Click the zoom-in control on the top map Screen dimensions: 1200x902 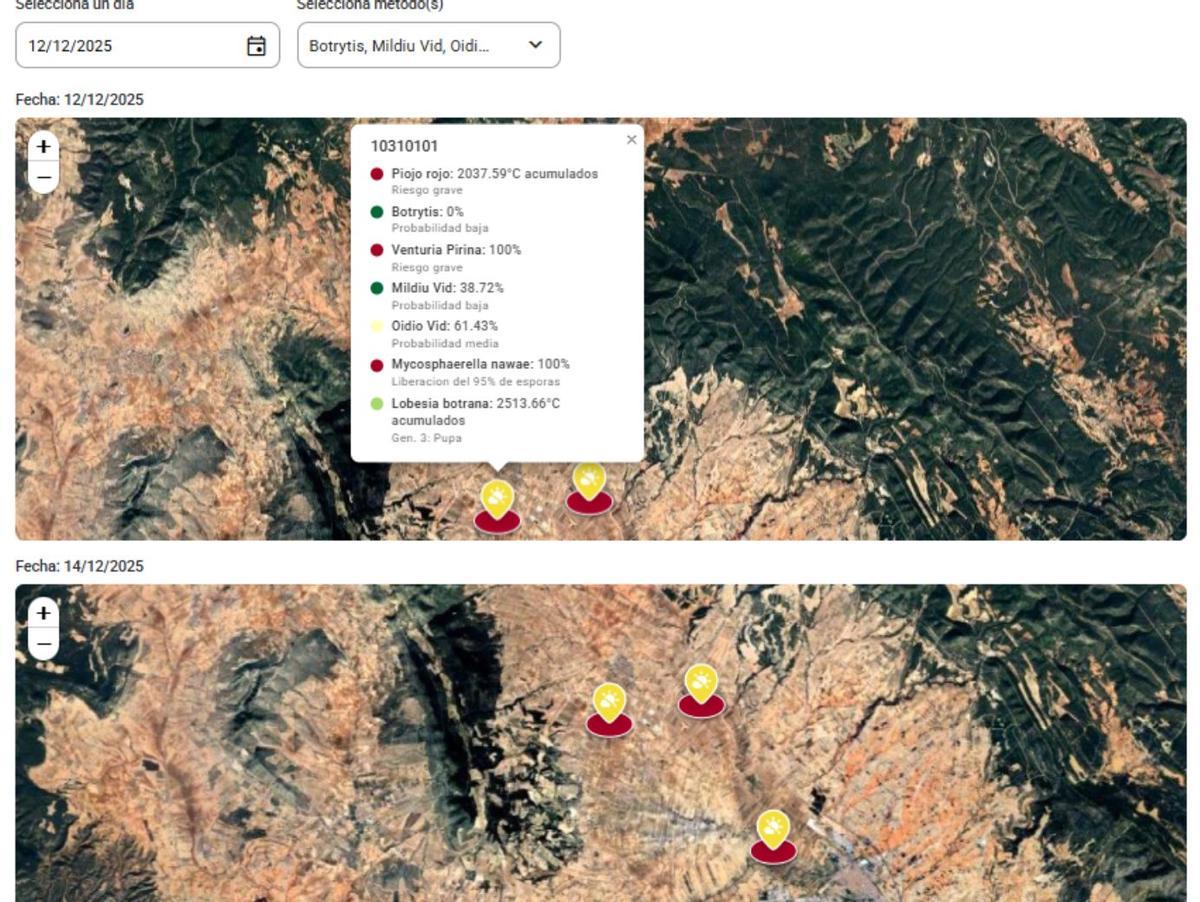41,146
